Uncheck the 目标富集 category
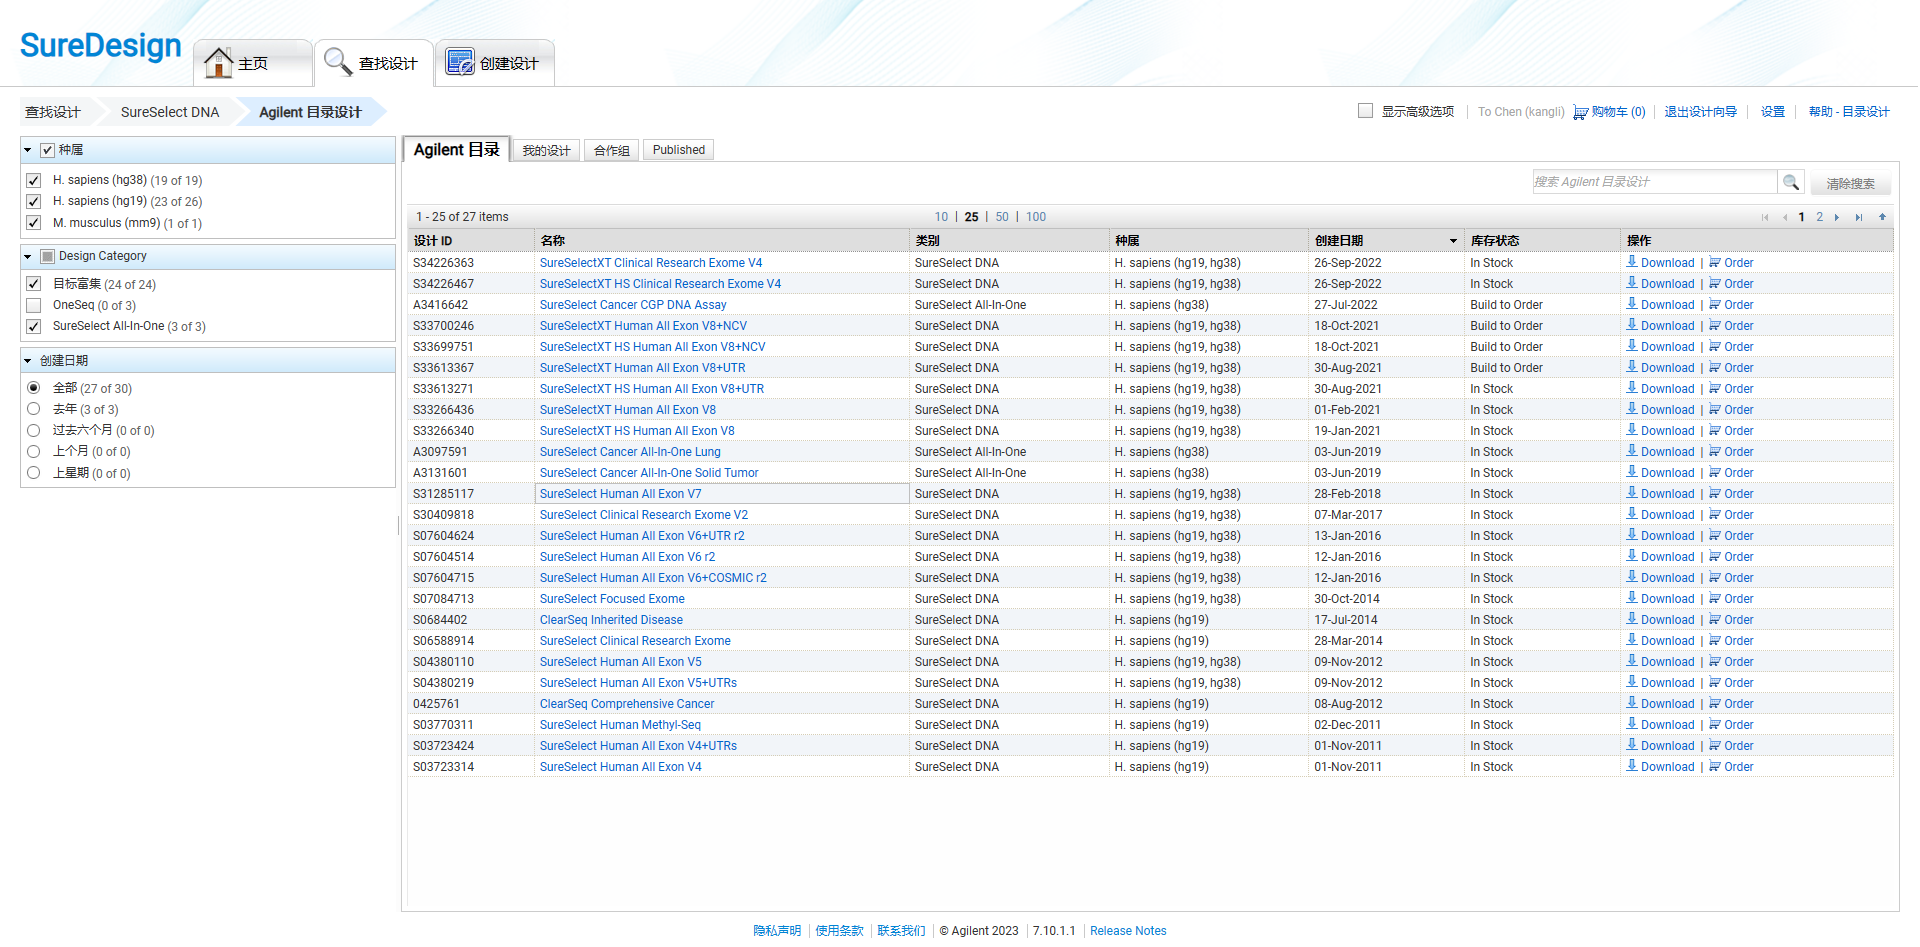This screenshot has width=1920, height=947. pyautogui.click(x=34, y=284)
